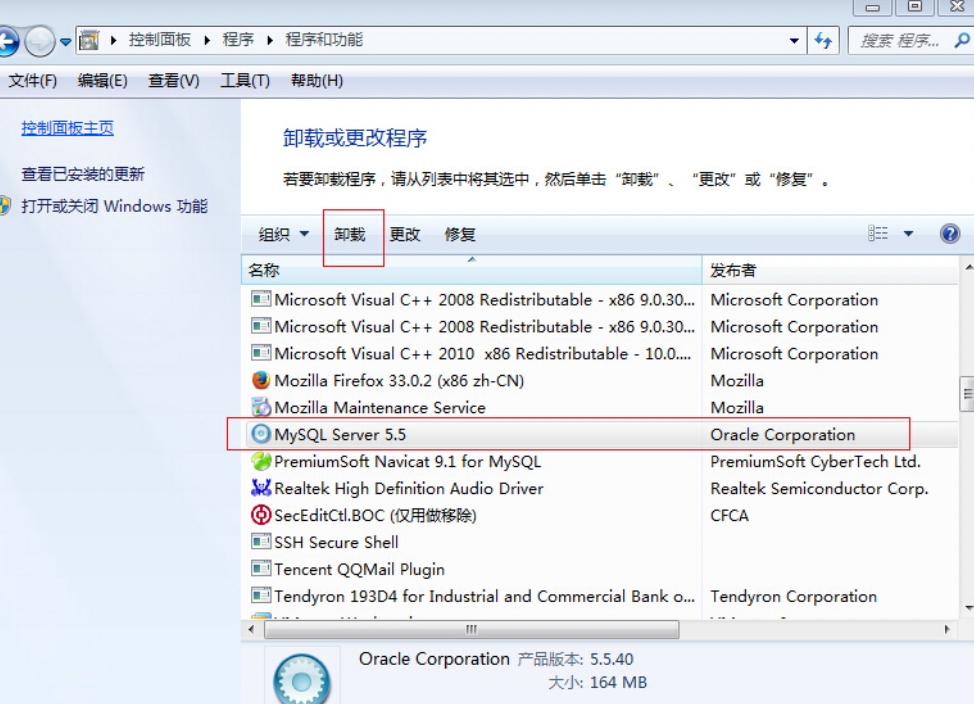Click the Back navigation arrow button
Screen dimensions: 974x704
click(x=7, y=41)
